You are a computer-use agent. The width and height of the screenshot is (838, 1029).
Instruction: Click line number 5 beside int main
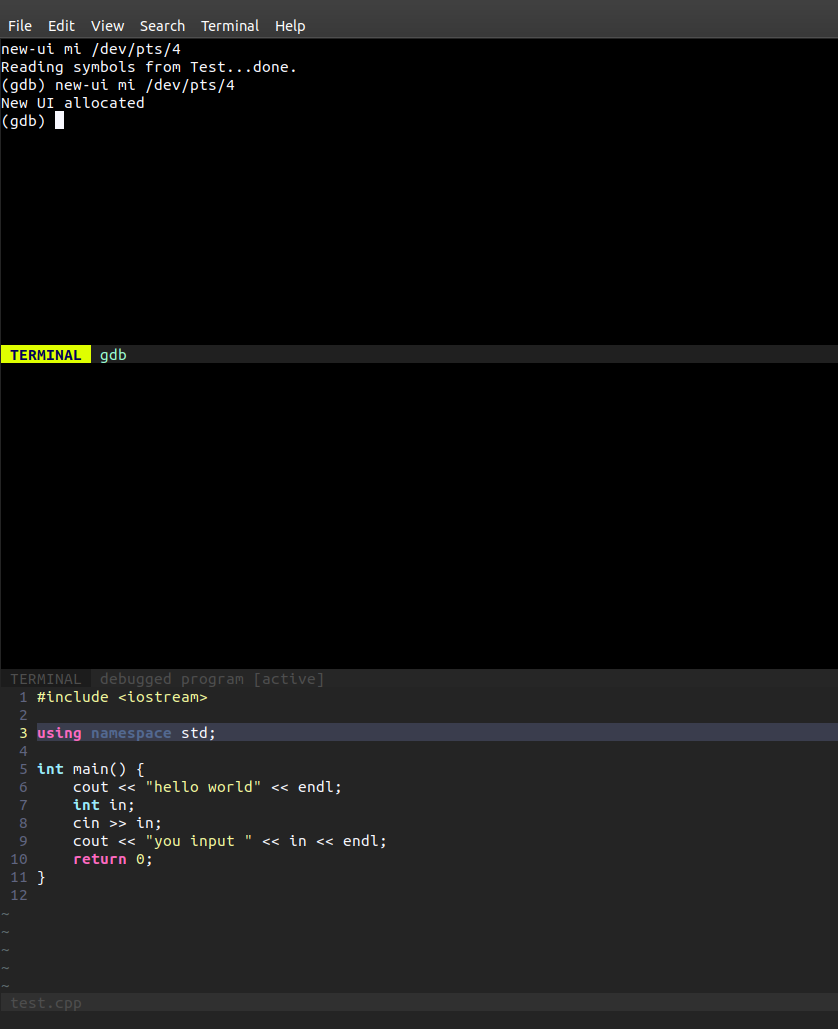pos(22,769)
